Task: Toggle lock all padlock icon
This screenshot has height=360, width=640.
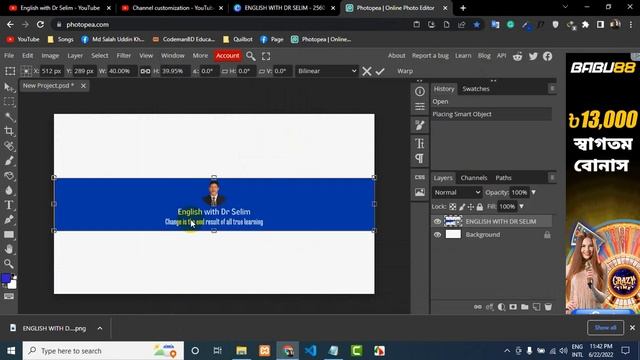Action: 480,207
